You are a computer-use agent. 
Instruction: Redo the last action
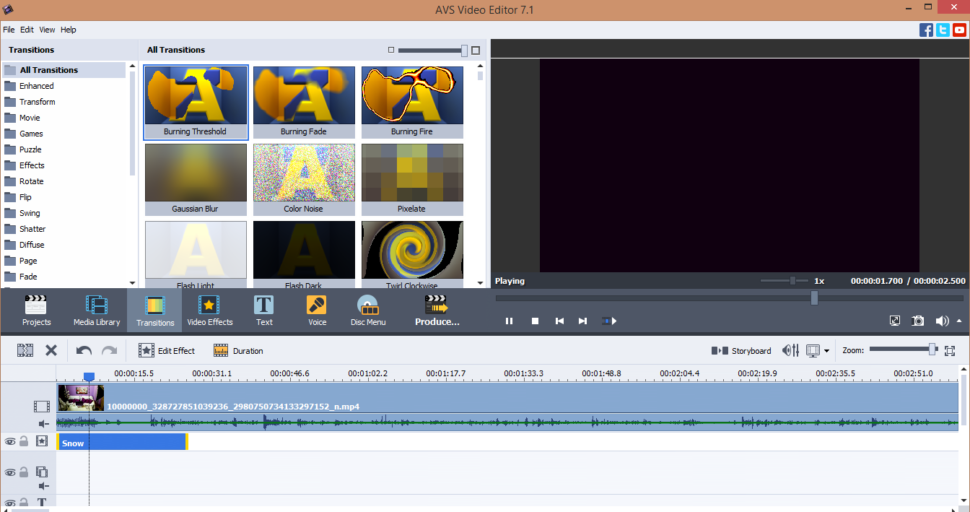(109, 351)
